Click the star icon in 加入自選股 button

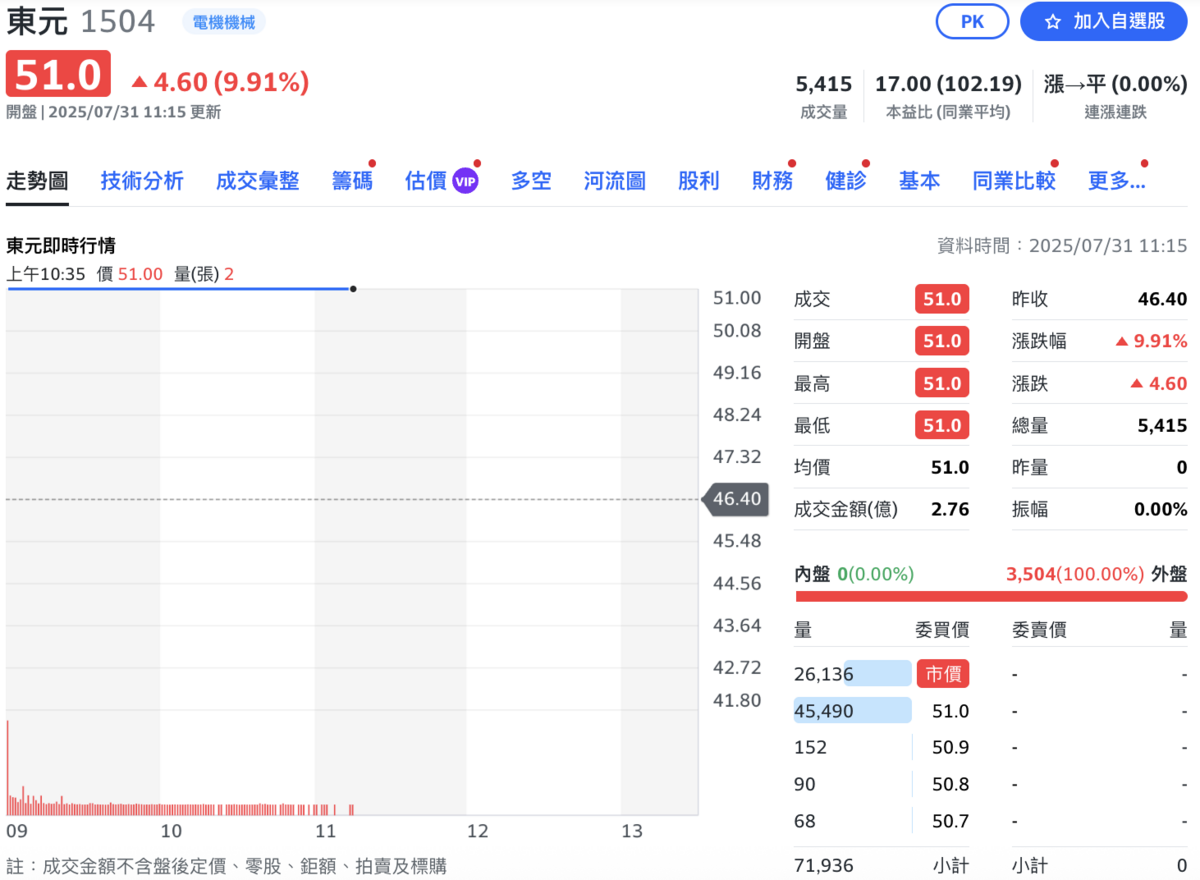point(1052,21)
